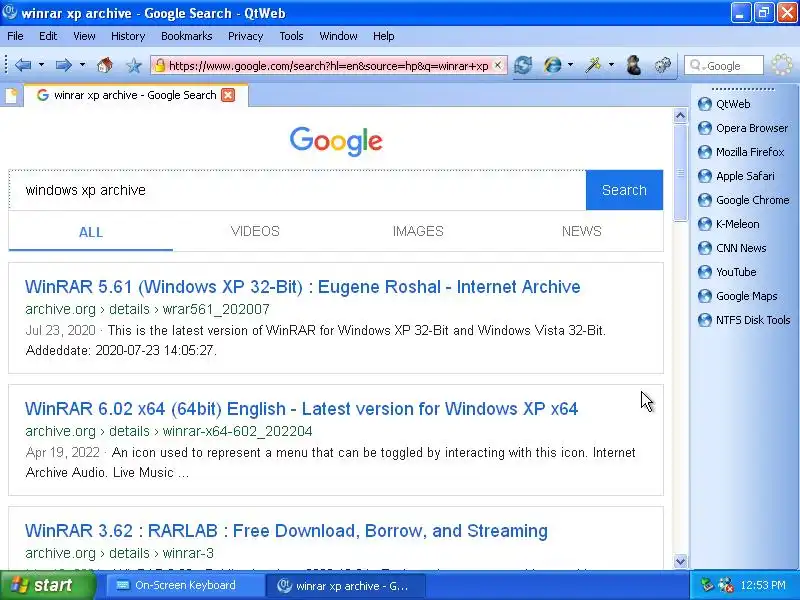
Task: Click archive.org winrar-x64-602_202204 breadcrumb
Action: tap(169, 432)
